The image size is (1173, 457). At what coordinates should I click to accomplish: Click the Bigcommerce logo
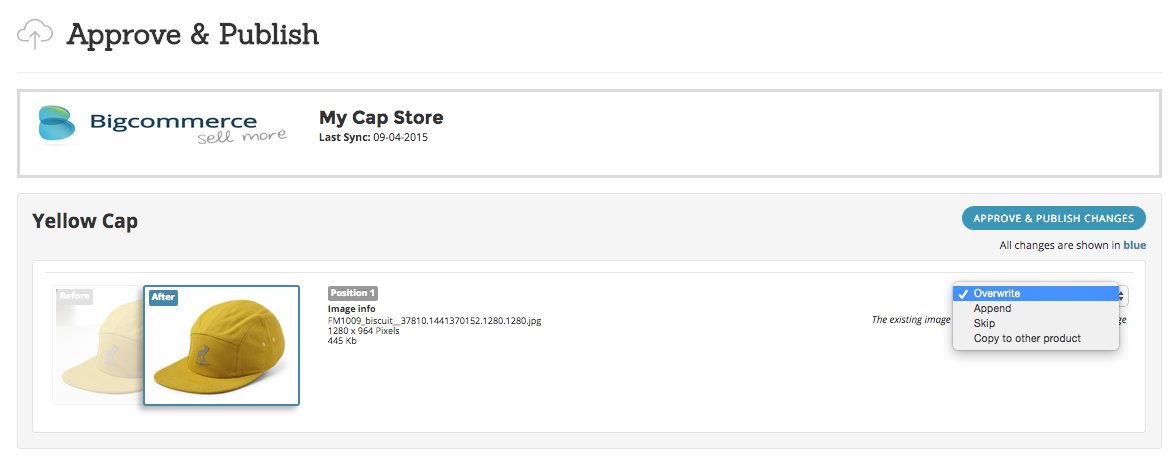(x=162, y=126)
